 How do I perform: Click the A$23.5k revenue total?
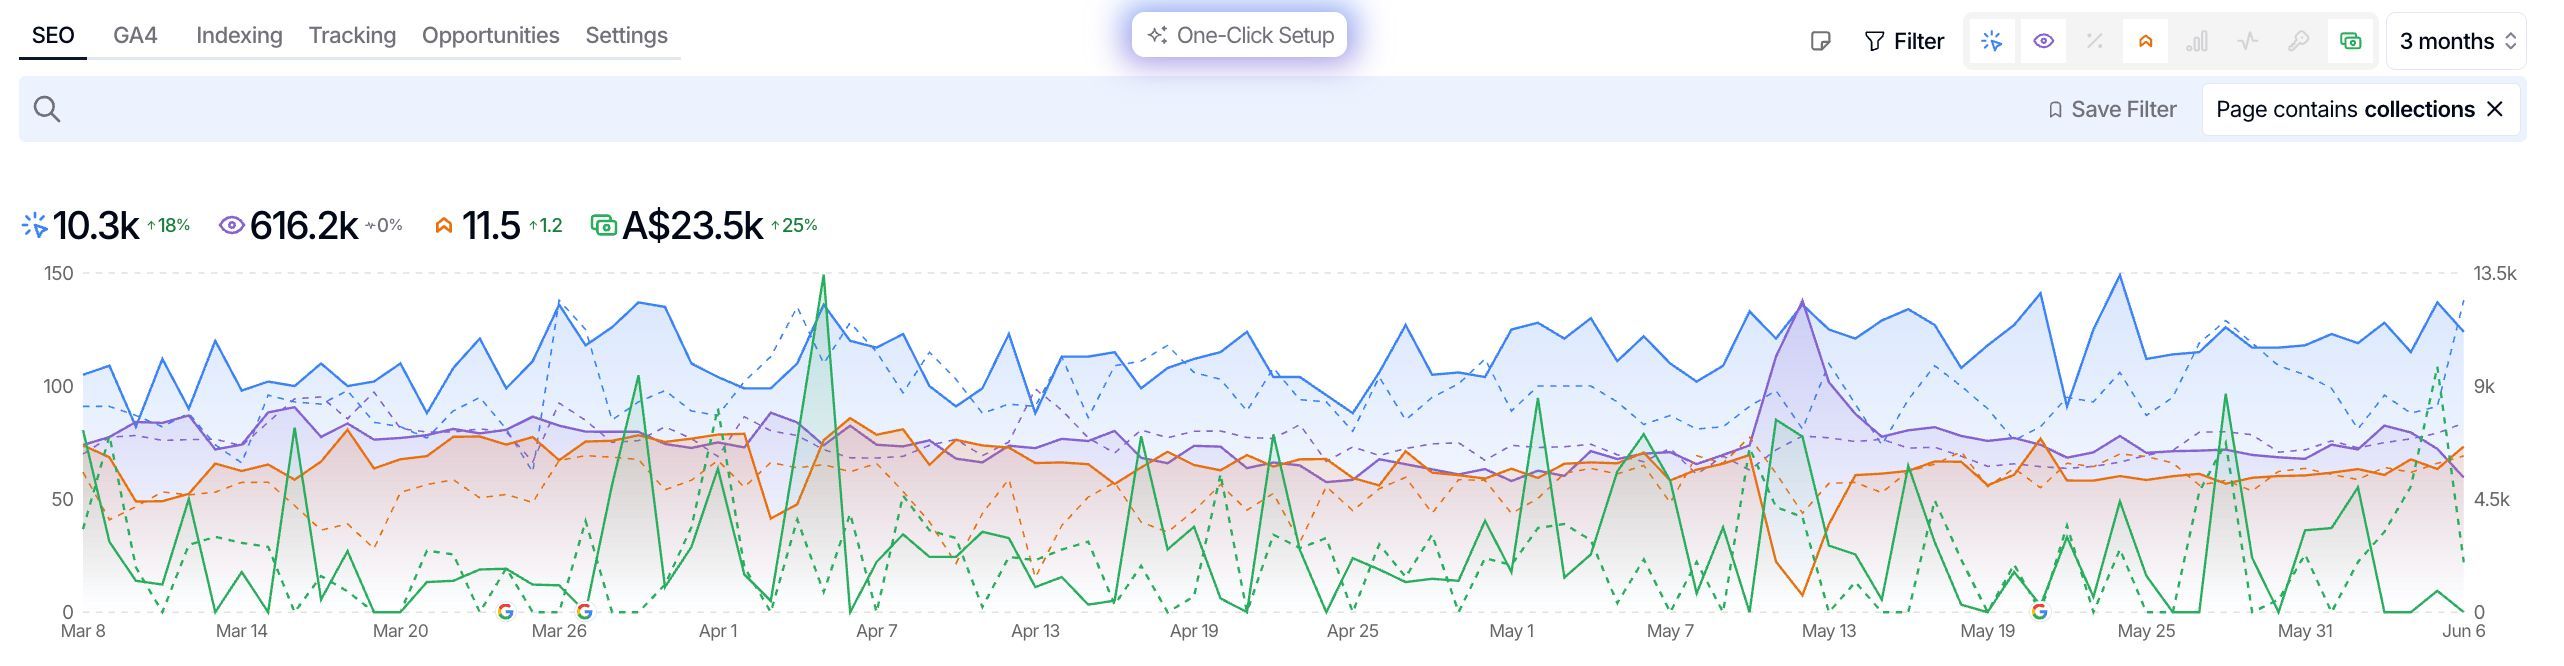click(x=693, y=226)
